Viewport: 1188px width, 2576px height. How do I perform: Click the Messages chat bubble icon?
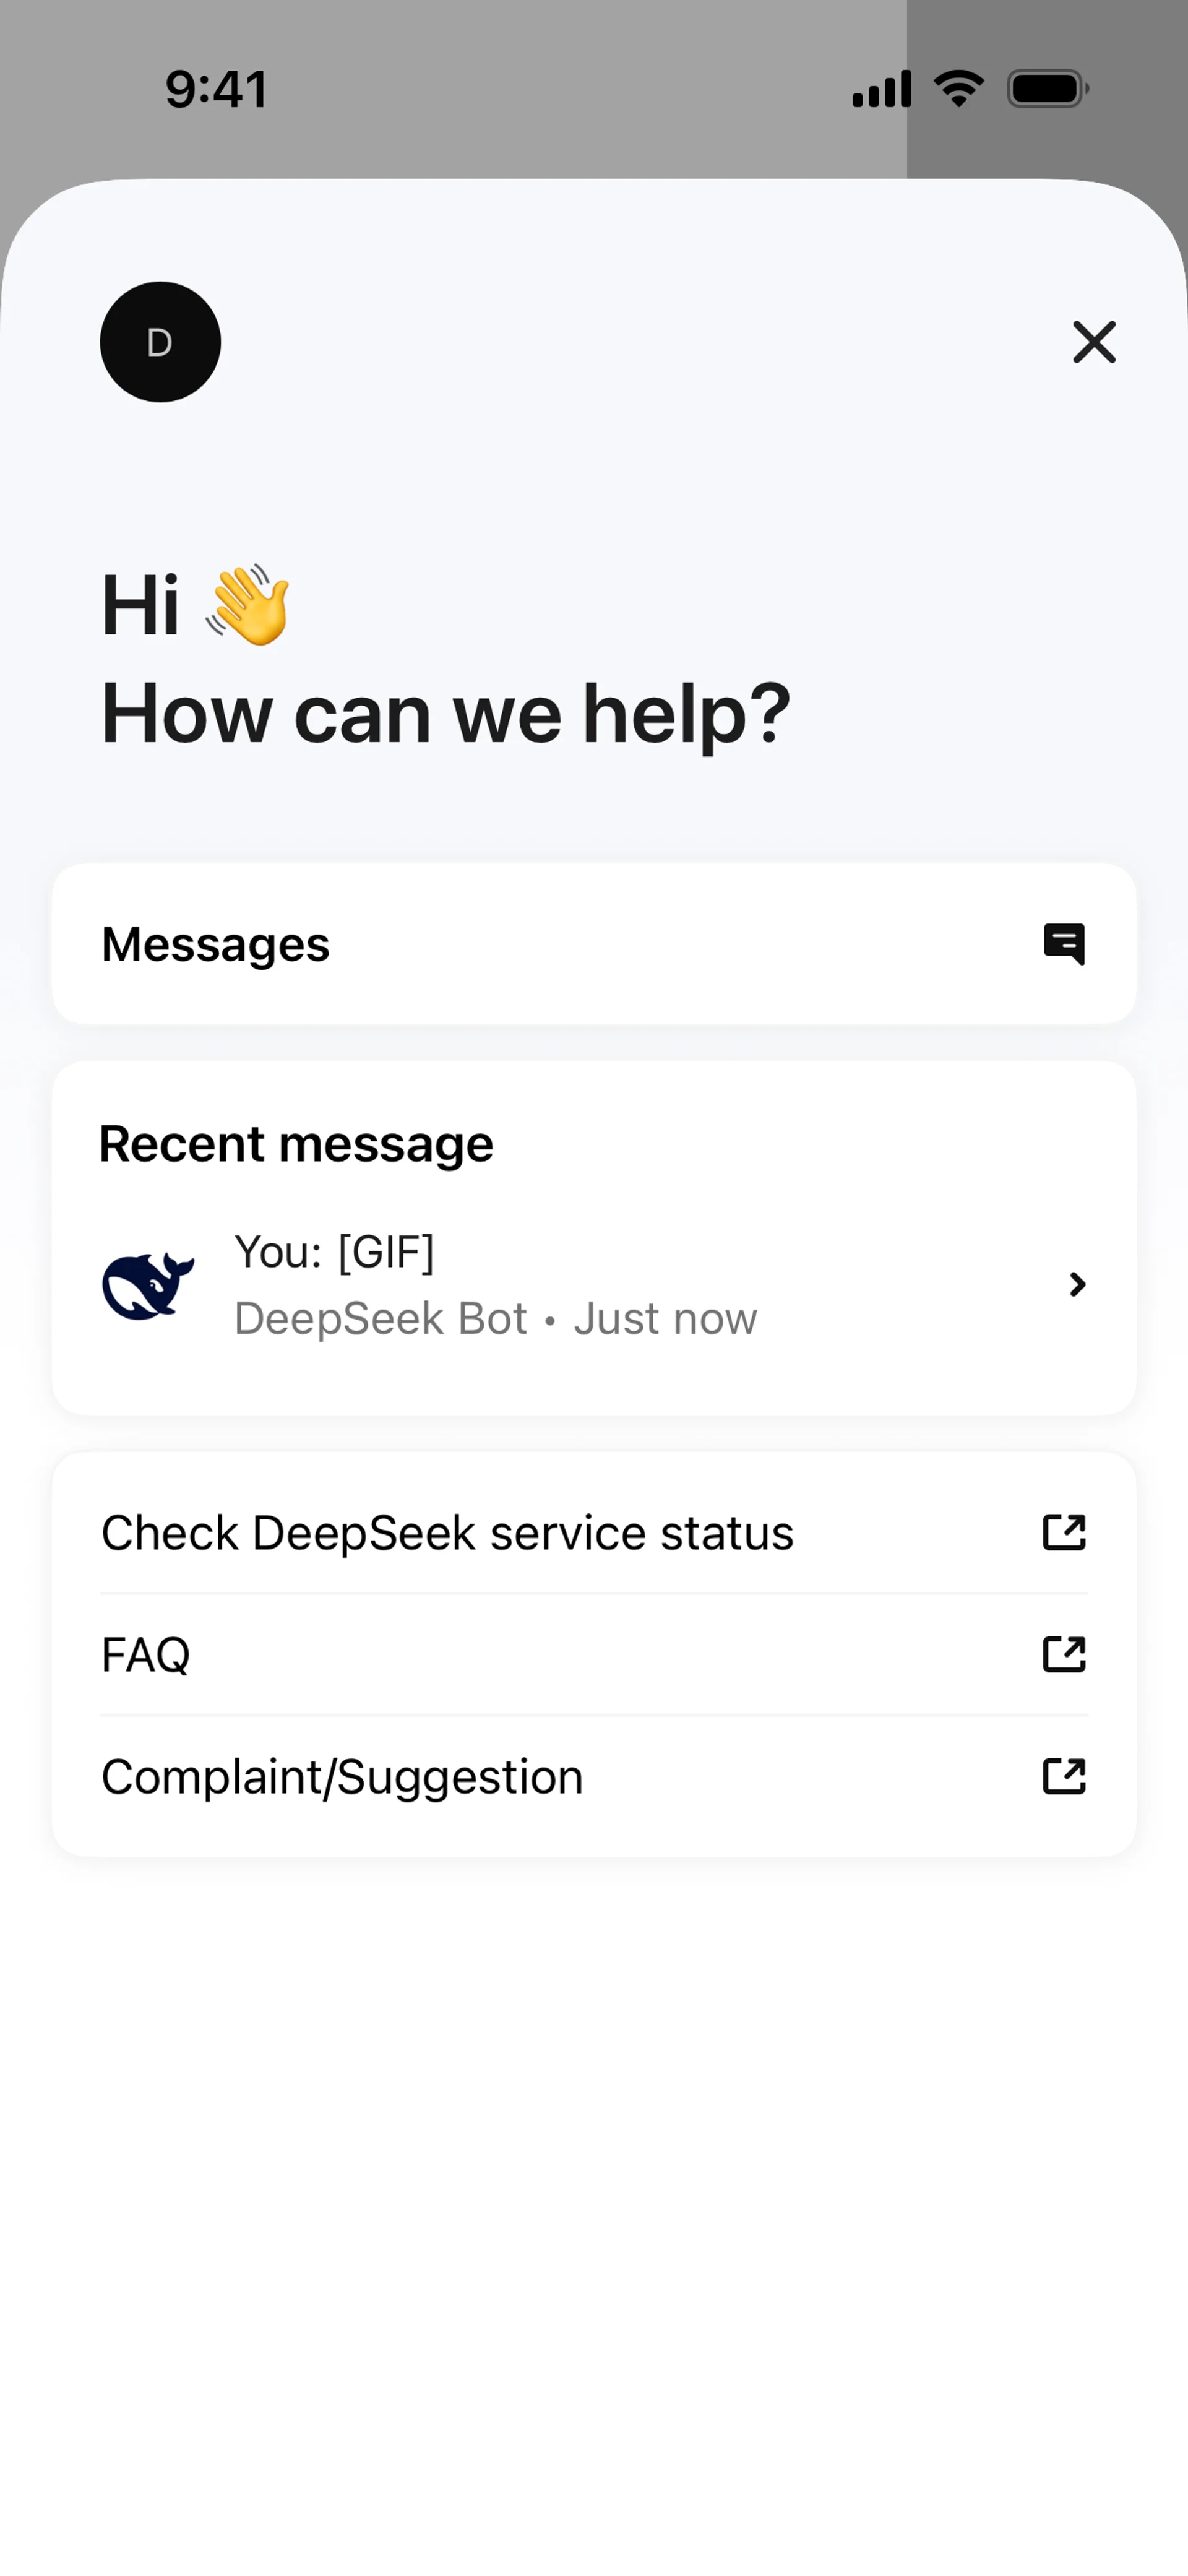tap(1064, 944)
